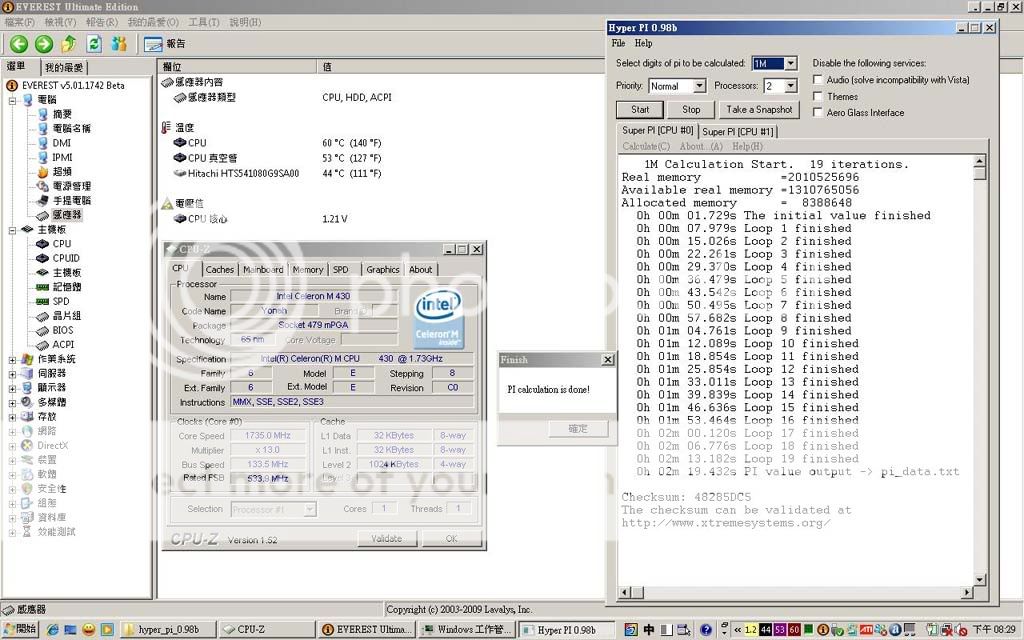
Task: Open the Priority dropdown set to Normal
Action: [699, 86]
